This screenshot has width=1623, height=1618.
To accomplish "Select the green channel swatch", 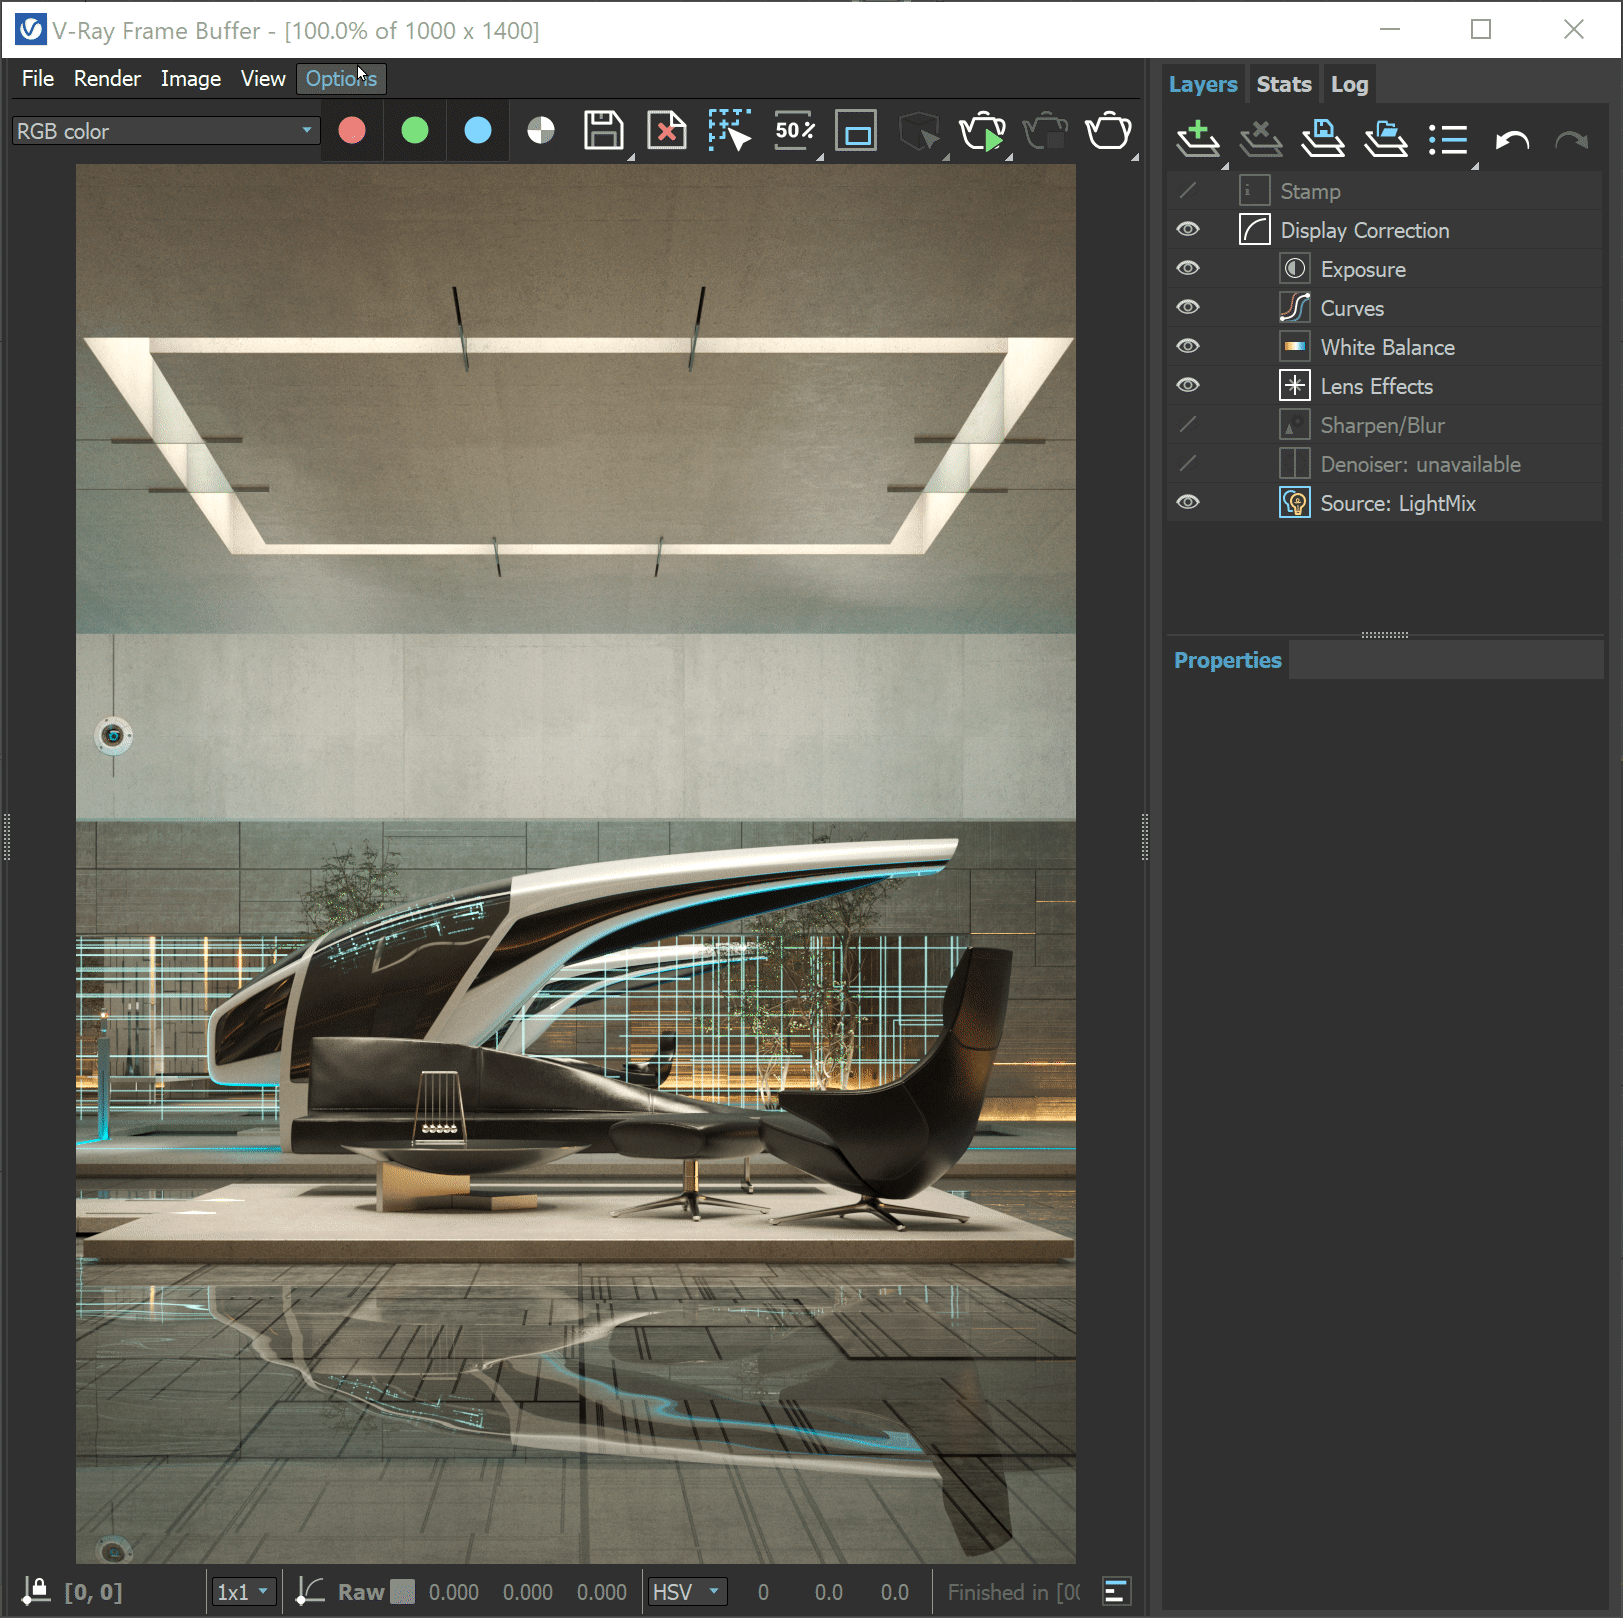I will (x=414, y=130).
